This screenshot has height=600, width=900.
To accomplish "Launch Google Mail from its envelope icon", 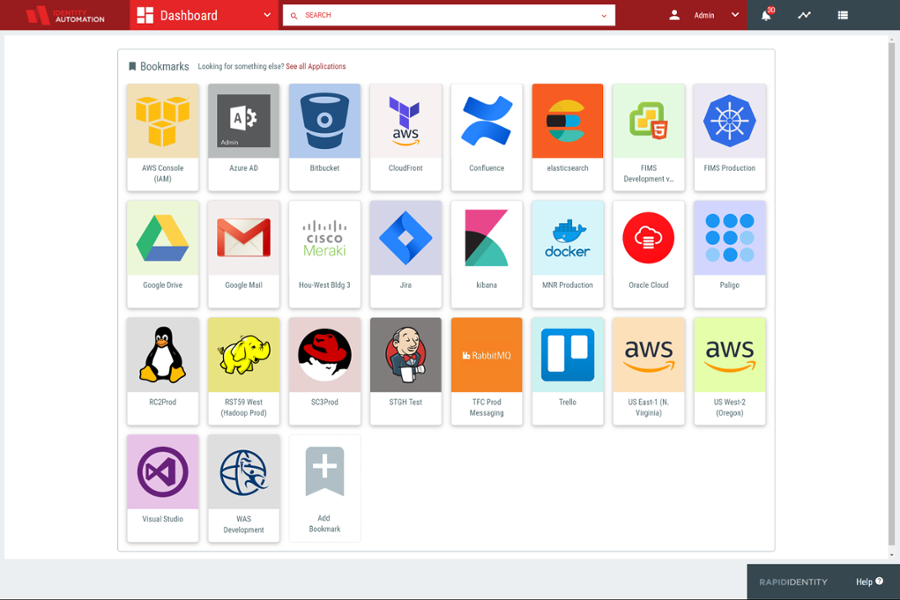I will [x=243, y=238].
